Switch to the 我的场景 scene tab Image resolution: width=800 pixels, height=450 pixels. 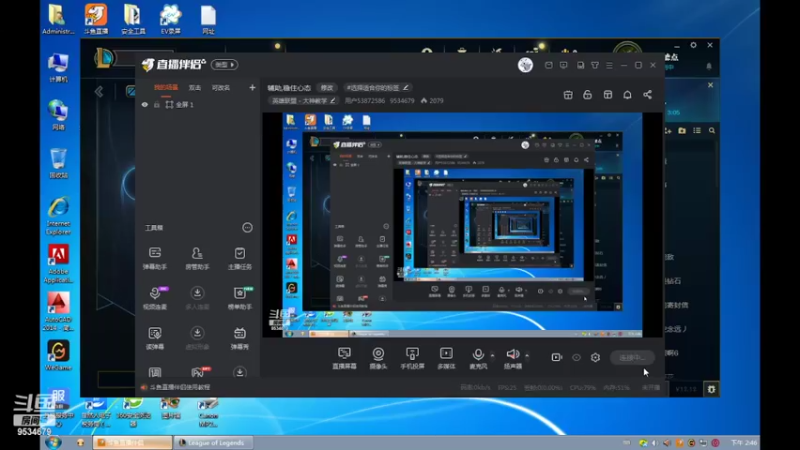[x=166, y=88]
